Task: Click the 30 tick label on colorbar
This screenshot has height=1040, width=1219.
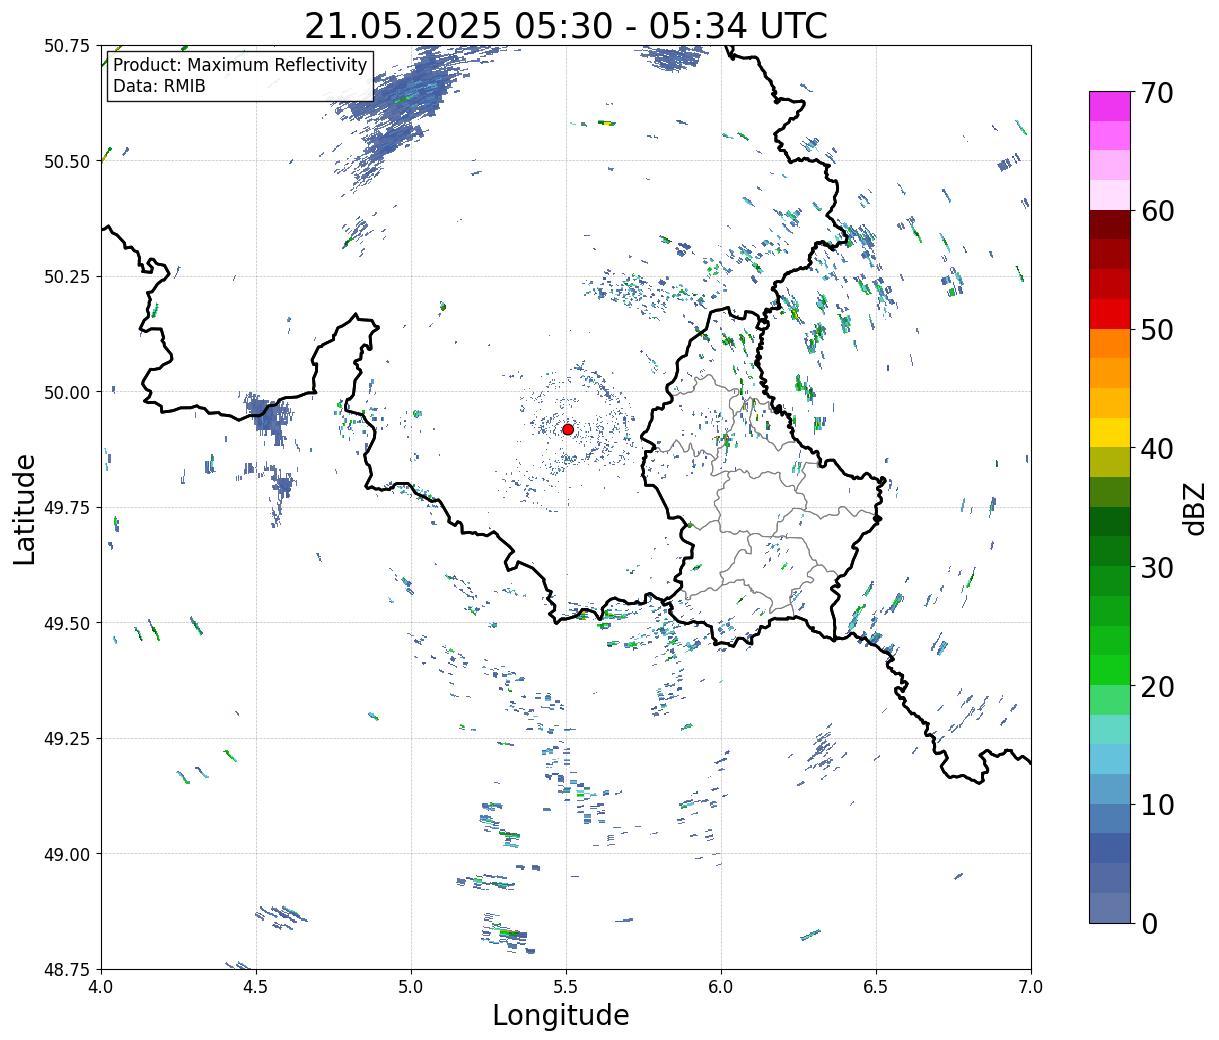Action: 1157,567
